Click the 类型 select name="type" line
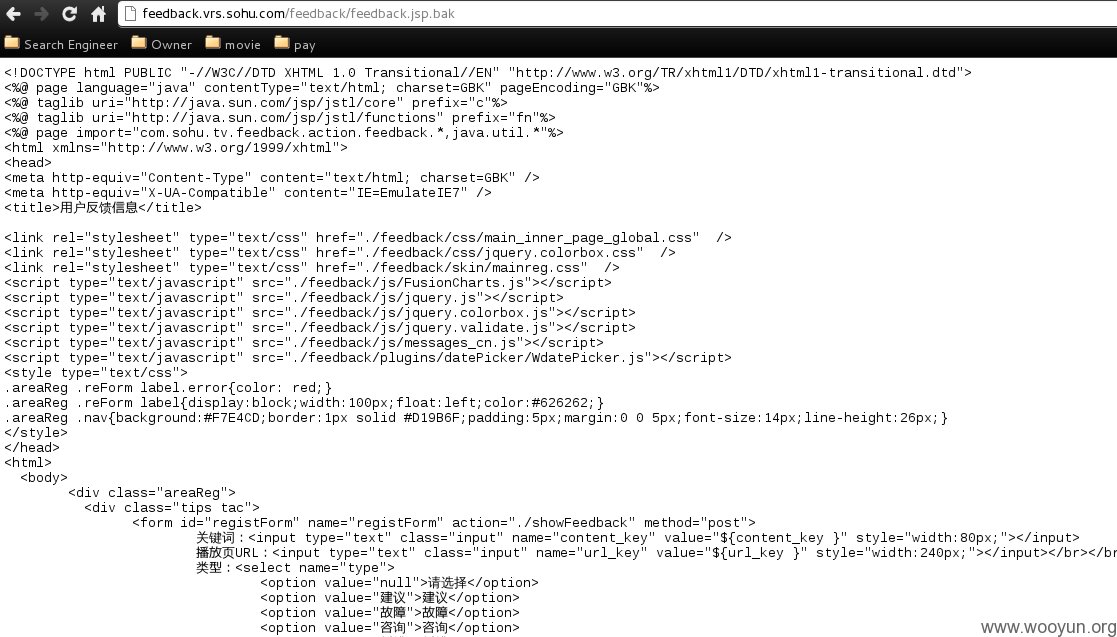The image size is (1117, 637). point(295,567)
